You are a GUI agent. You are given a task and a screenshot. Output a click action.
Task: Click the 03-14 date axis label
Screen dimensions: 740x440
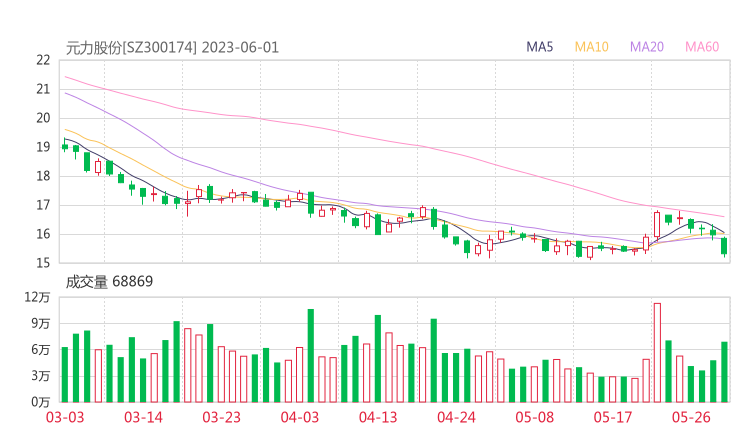pos(143,417)
